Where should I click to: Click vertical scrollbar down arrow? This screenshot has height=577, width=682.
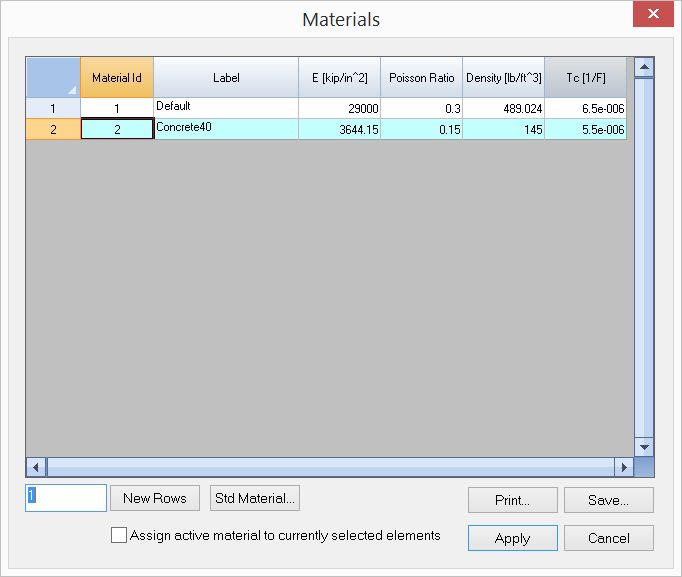tap(644, 447)
